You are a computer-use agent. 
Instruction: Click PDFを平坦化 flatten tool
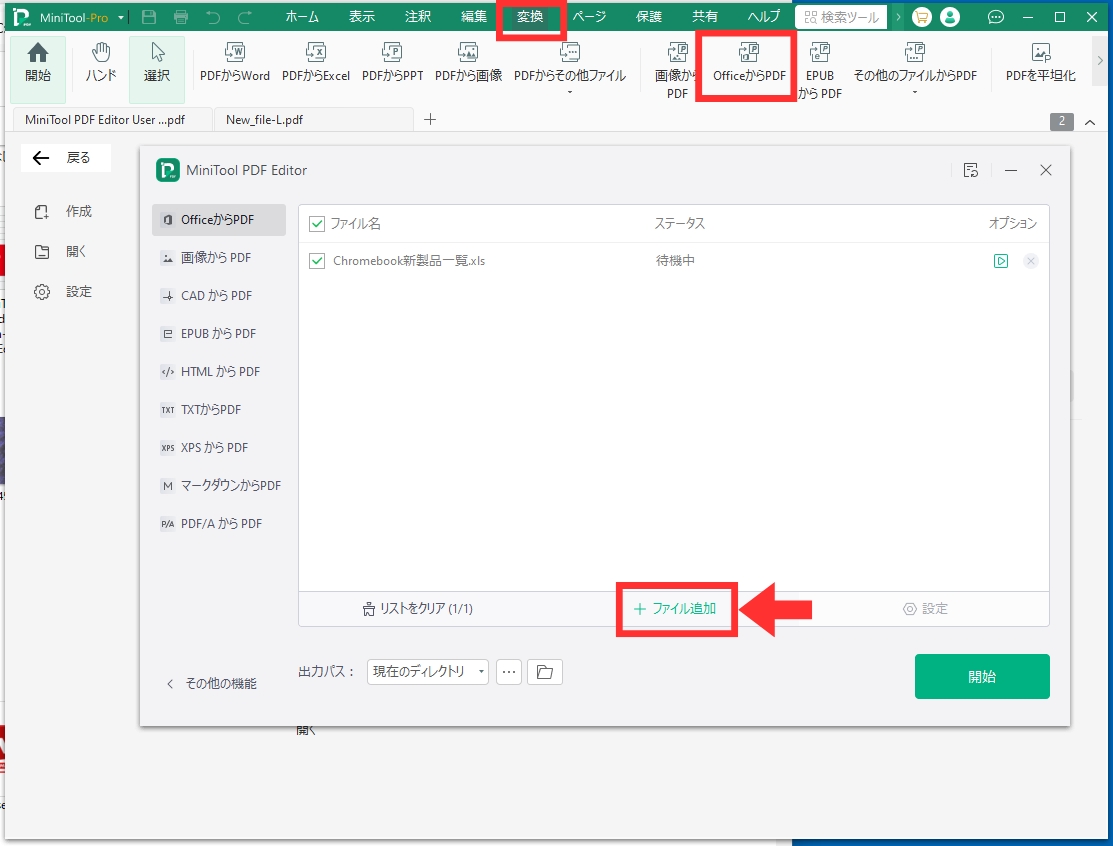coord(1041,62)
